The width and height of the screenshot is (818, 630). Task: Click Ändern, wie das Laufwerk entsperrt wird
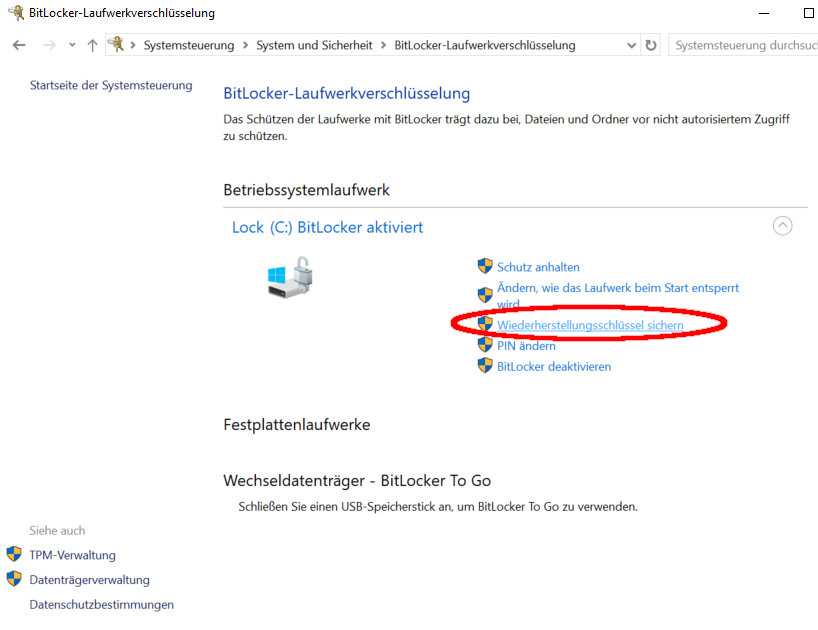click(618, 295)
